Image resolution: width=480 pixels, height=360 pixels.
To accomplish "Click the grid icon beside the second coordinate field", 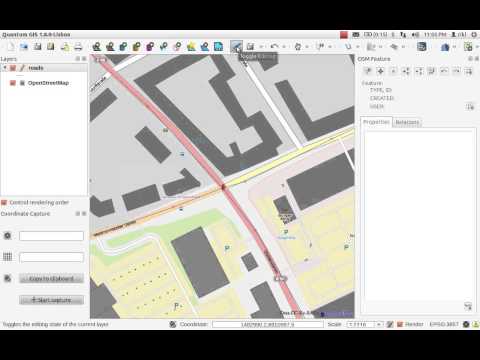I will pyautogui.click(x=7, y=257).
